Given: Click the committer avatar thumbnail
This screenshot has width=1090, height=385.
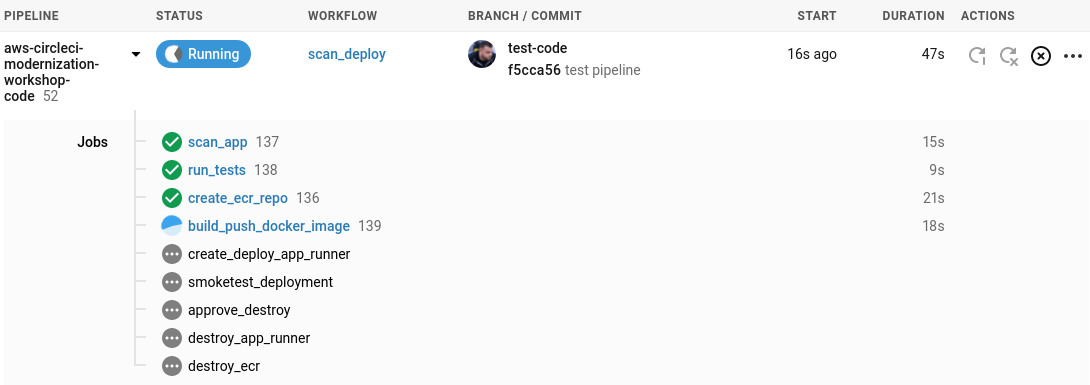Looking at the screenshot, I should point(482,54).
